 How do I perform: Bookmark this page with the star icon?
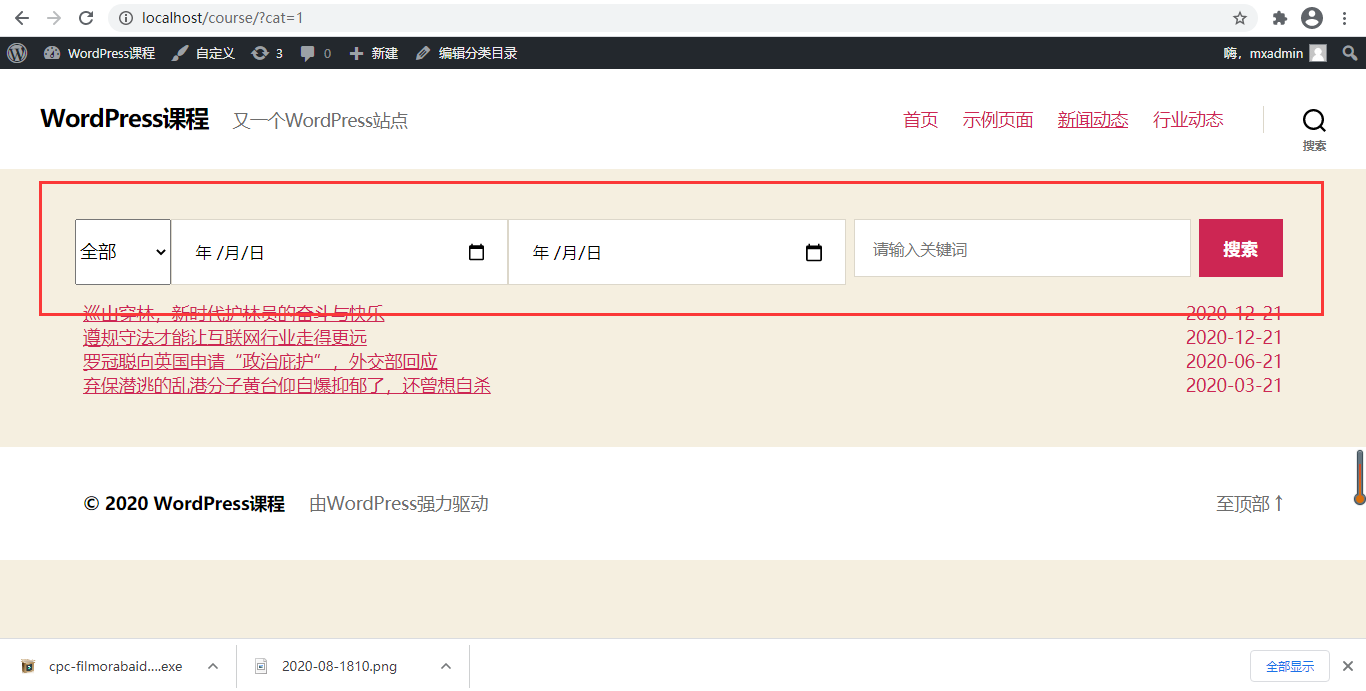1240,18
